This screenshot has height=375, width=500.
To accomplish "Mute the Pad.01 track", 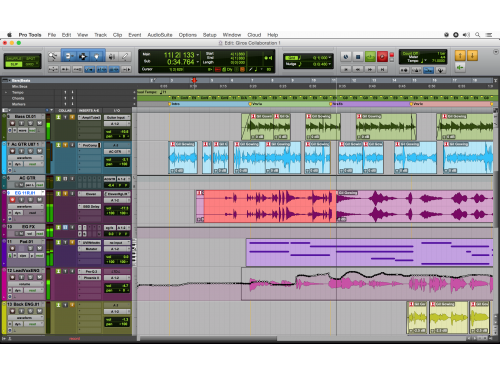I will point(39,248).
